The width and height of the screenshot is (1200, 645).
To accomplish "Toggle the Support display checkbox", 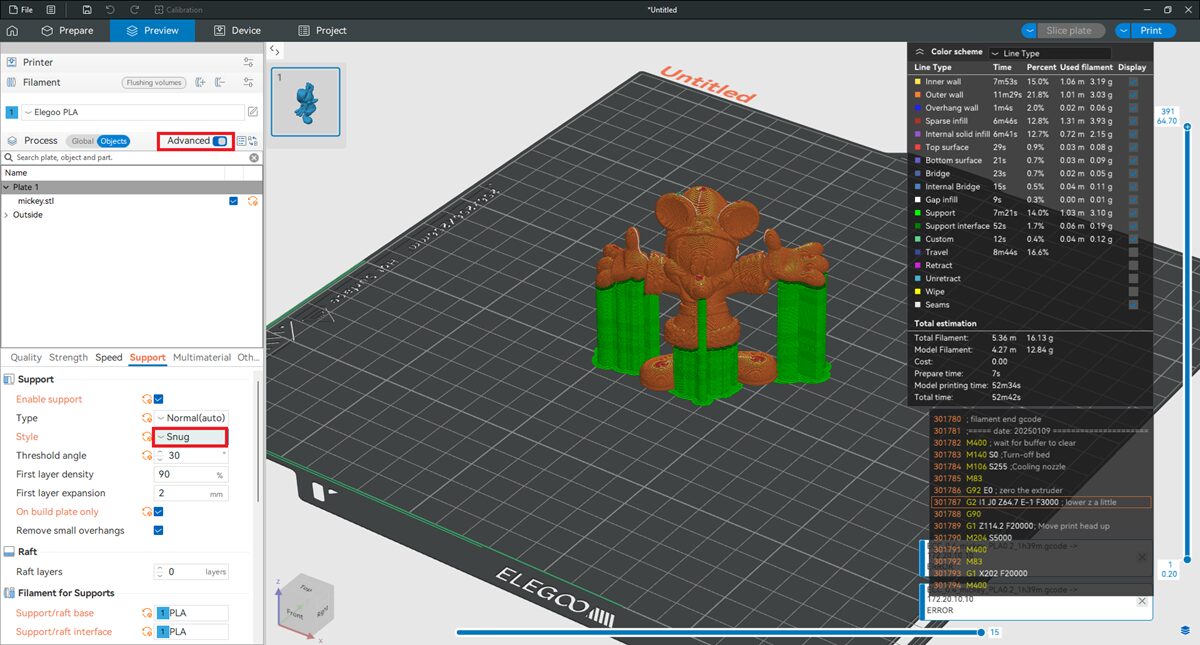I will (x=1133, y=213).
